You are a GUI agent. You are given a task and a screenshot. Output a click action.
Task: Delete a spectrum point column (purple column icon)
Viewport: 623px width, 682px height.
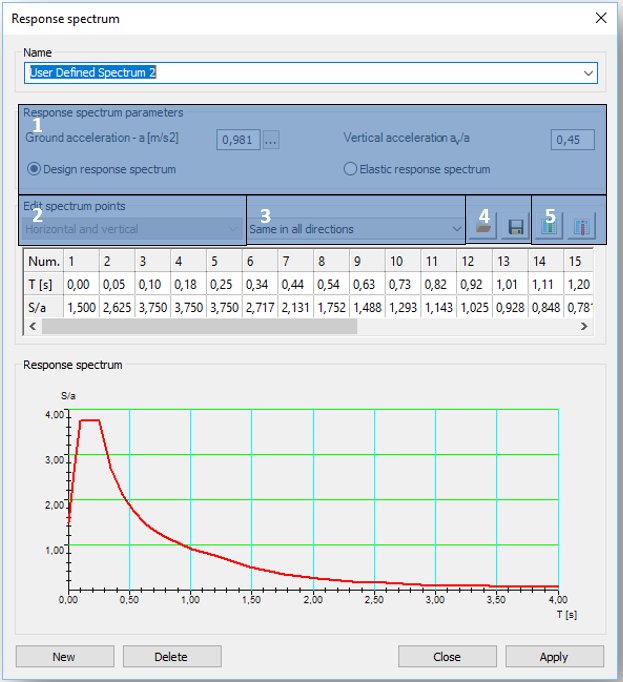pos(582,227)
